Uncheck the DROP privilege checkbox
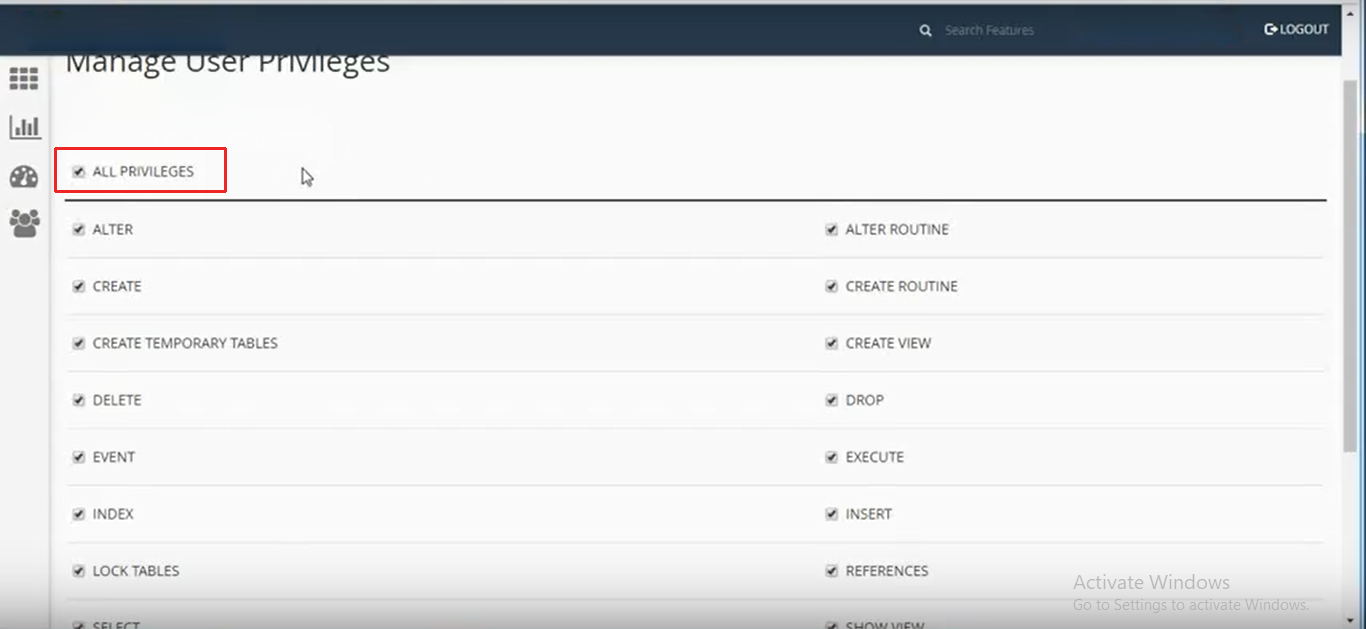 (x=831, y=401)
